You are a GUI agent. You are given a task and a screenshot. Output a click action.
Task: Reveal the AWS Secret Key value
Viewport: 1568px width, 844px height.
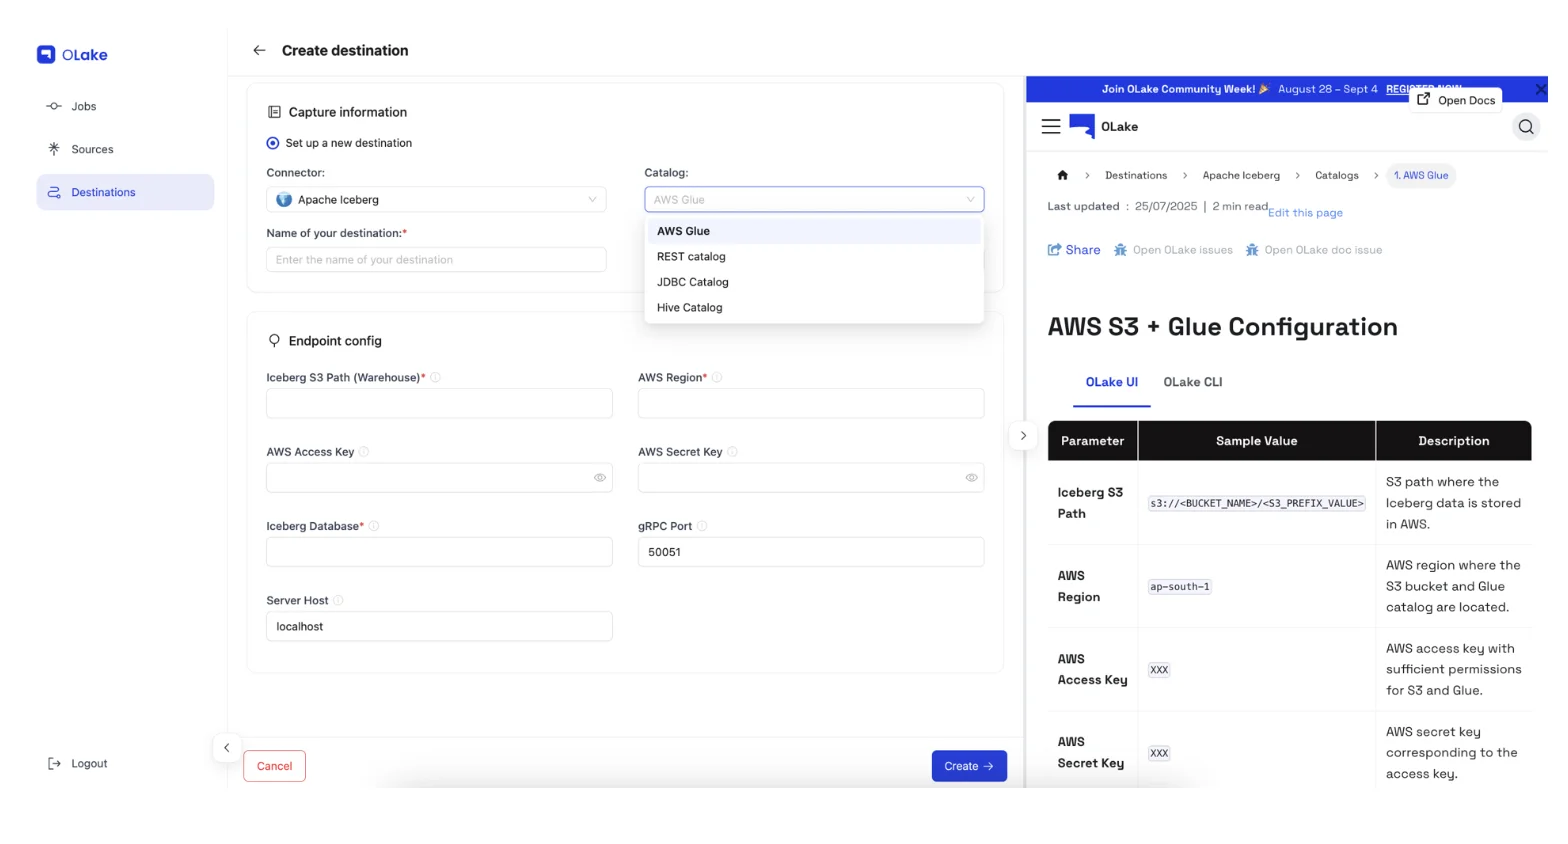tap(971, 478)
